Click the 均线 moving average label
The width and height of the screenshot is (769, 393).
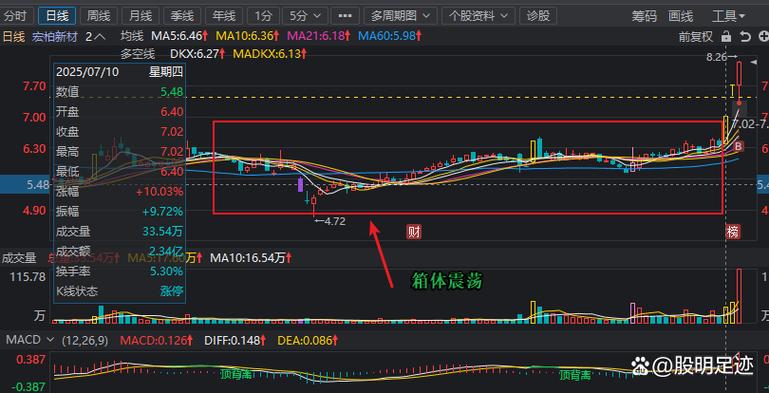coord(131,36)
